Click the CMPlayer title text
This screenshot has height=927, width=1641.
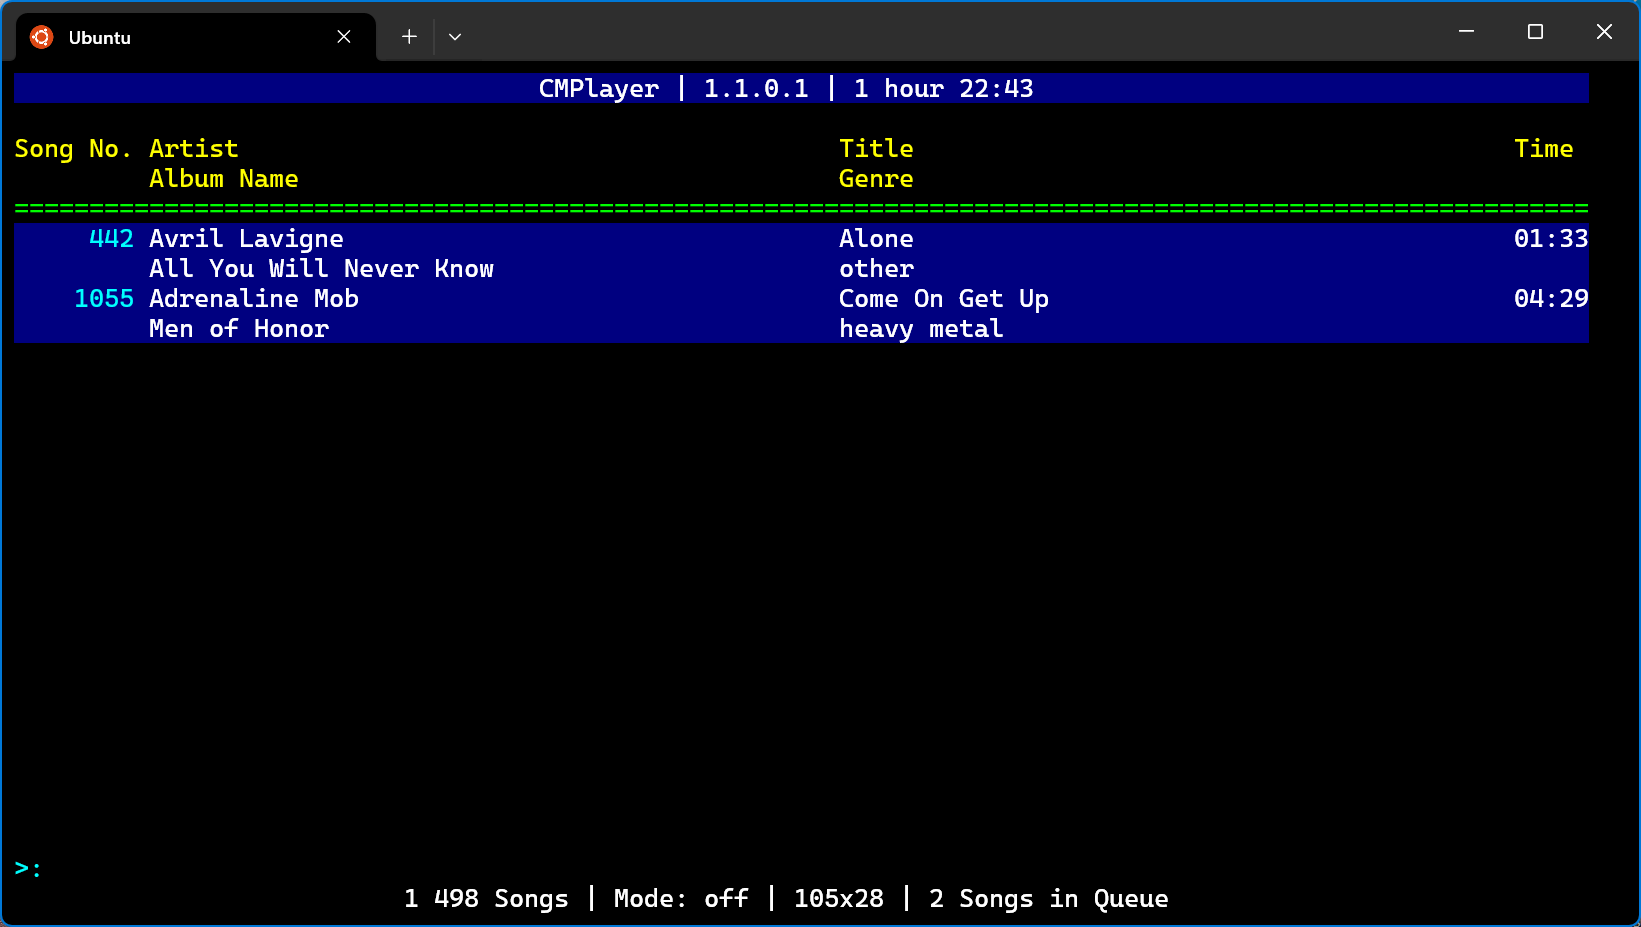[599, 89]
